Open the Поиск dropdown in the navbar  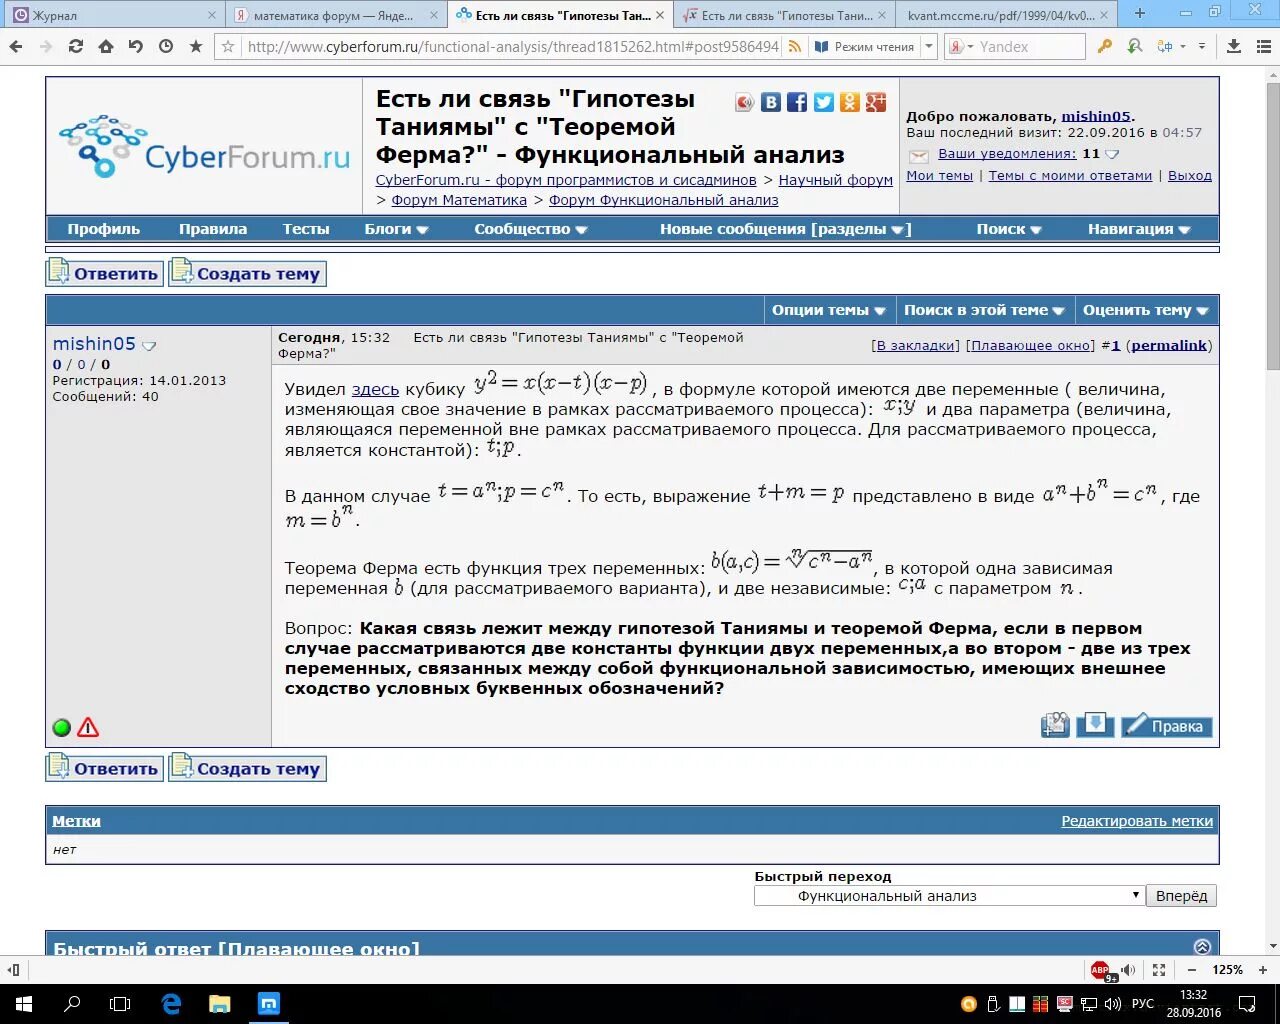(x=1009, y=229)
